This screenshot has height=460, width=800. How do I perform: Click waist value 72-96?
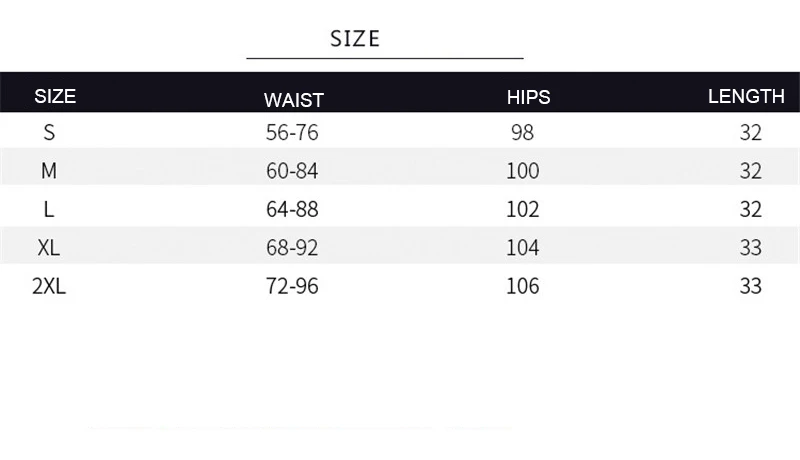292,286
